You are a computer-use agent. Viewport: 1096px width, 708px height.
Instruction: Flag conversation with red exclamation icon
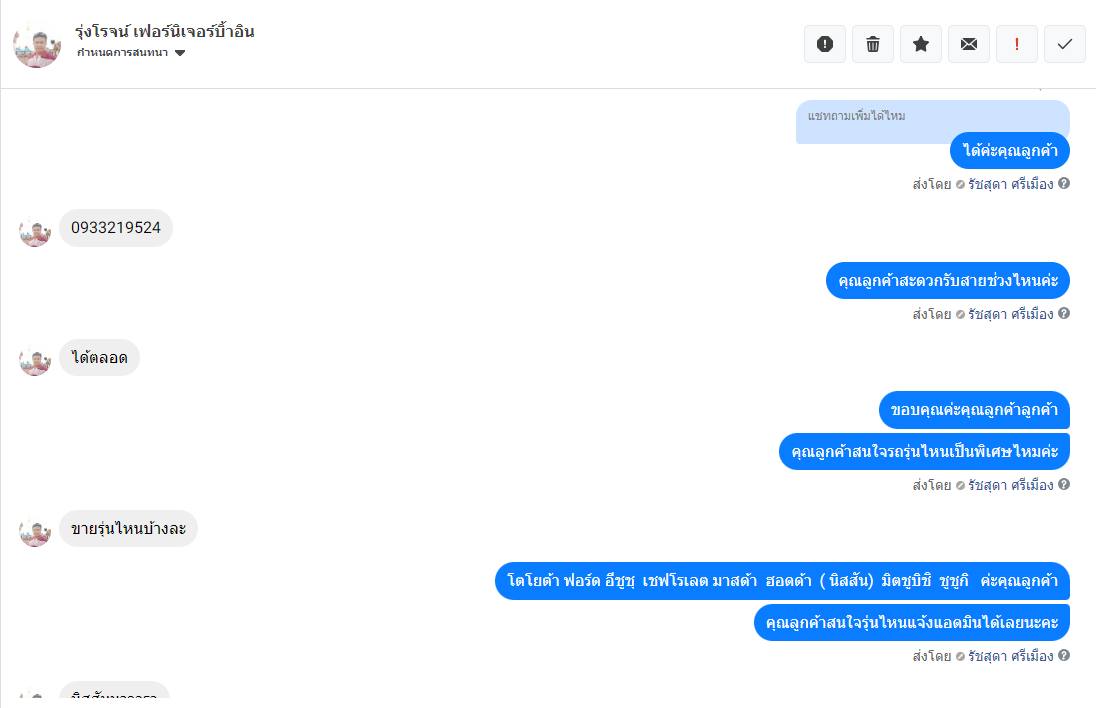coord(1017,44)
